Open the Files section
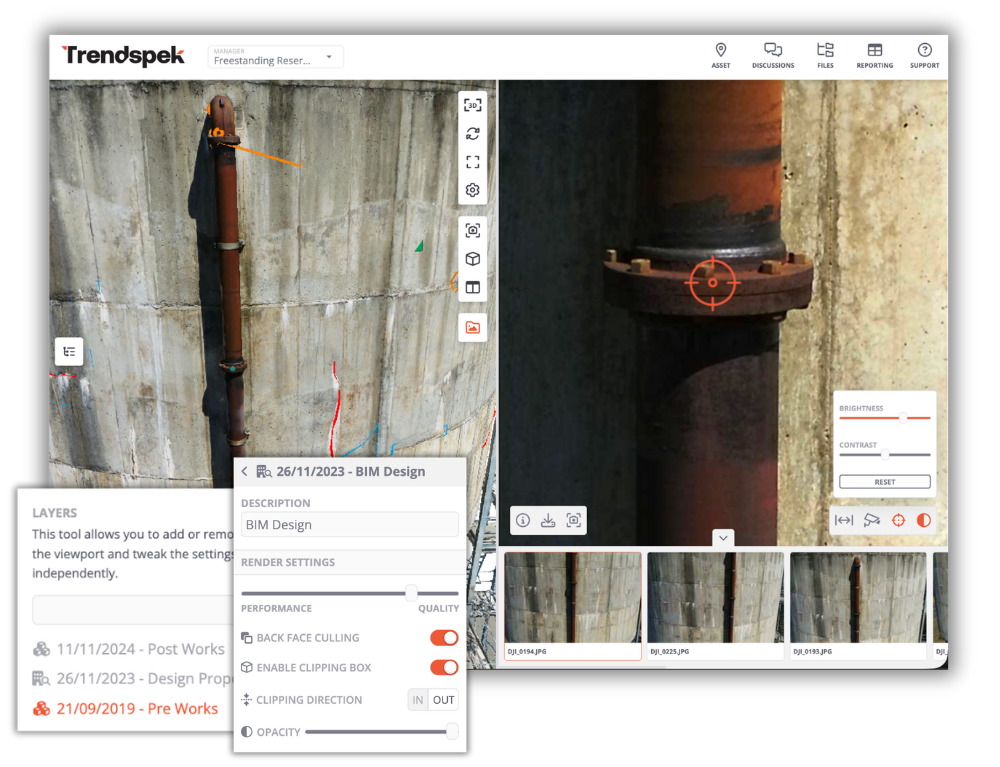The height and width of the screenshot is (767, 1000). pos(825,55)
